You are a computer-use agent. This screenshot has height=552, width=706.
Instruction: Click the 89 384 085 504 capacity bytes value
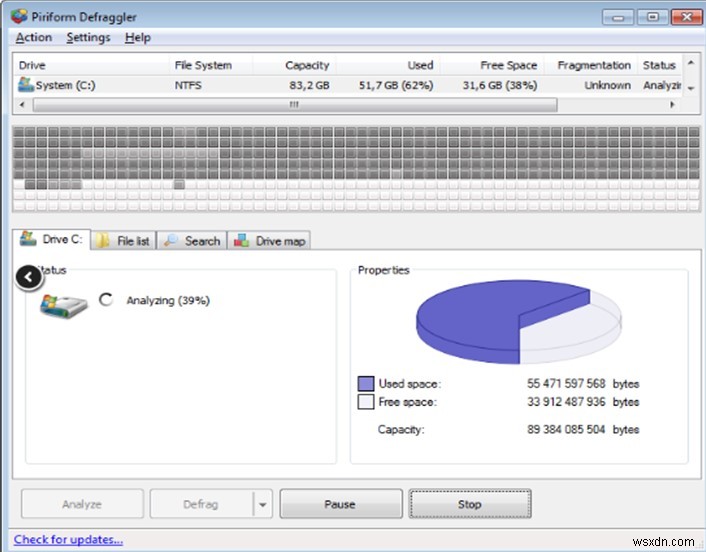tap(566, 429)
